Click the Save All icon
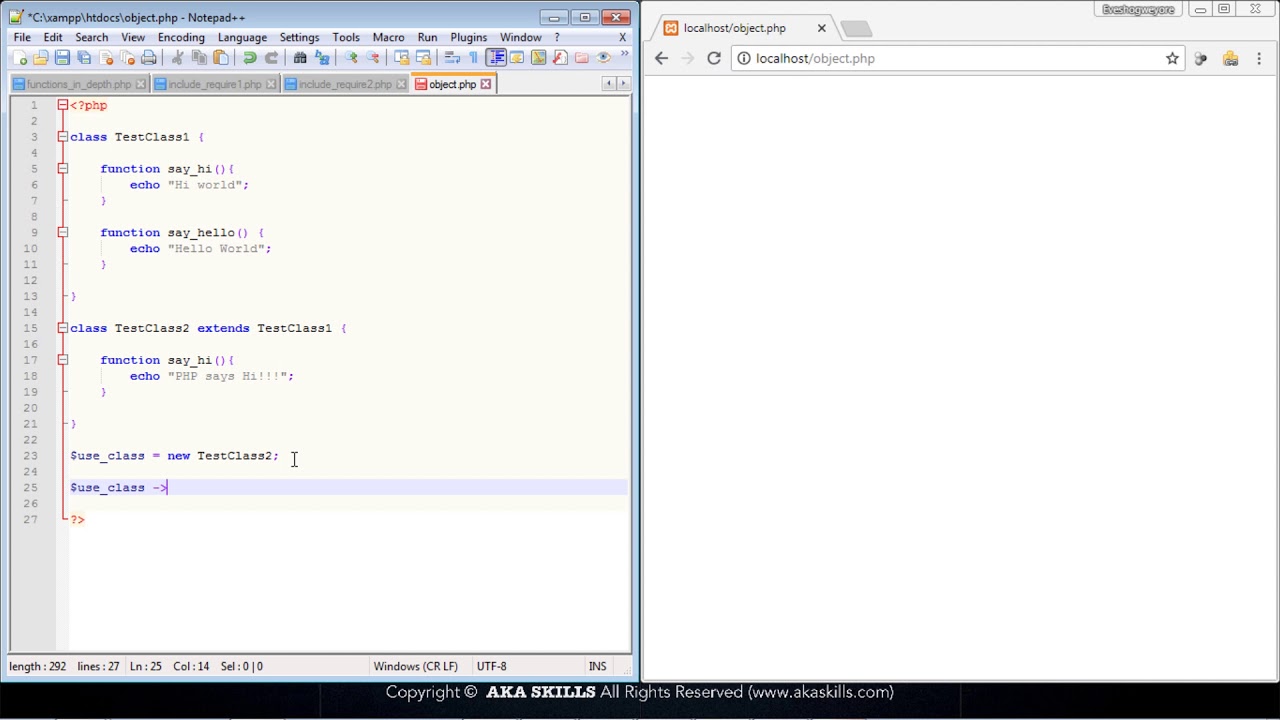The height and width of the screenshot is (720, 1280). tap(84, 58)
